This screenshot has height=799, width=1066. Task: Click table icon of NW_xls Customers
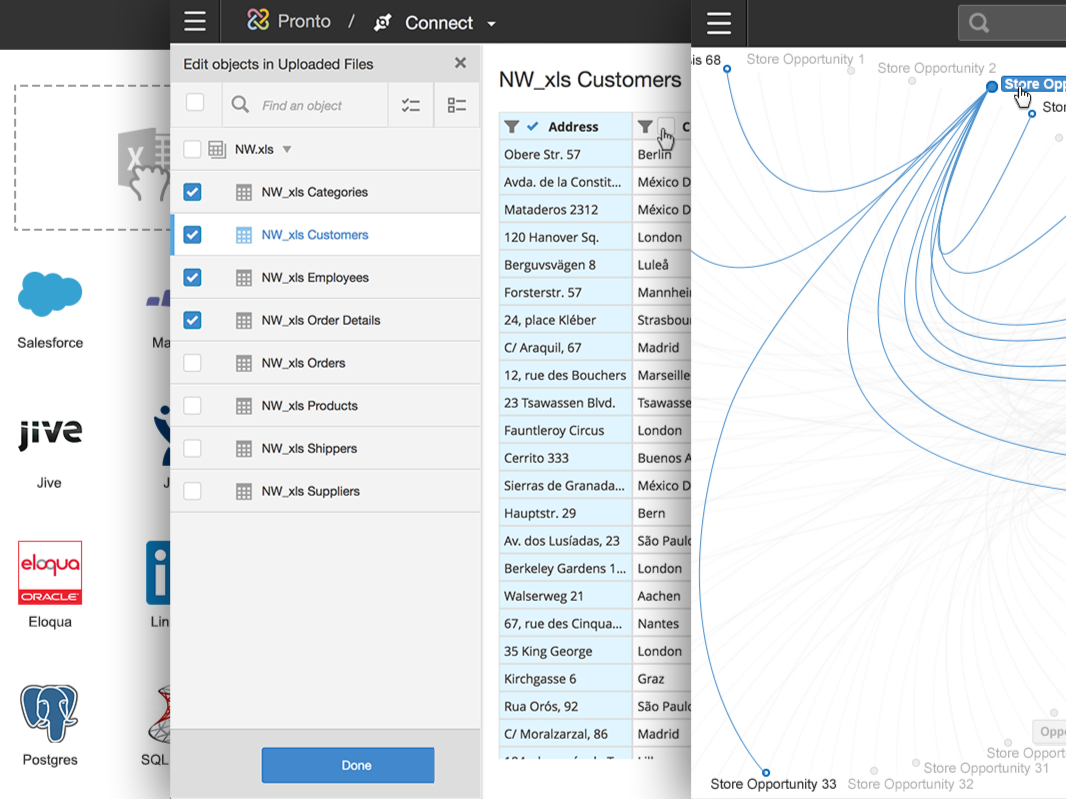point(244,235)
